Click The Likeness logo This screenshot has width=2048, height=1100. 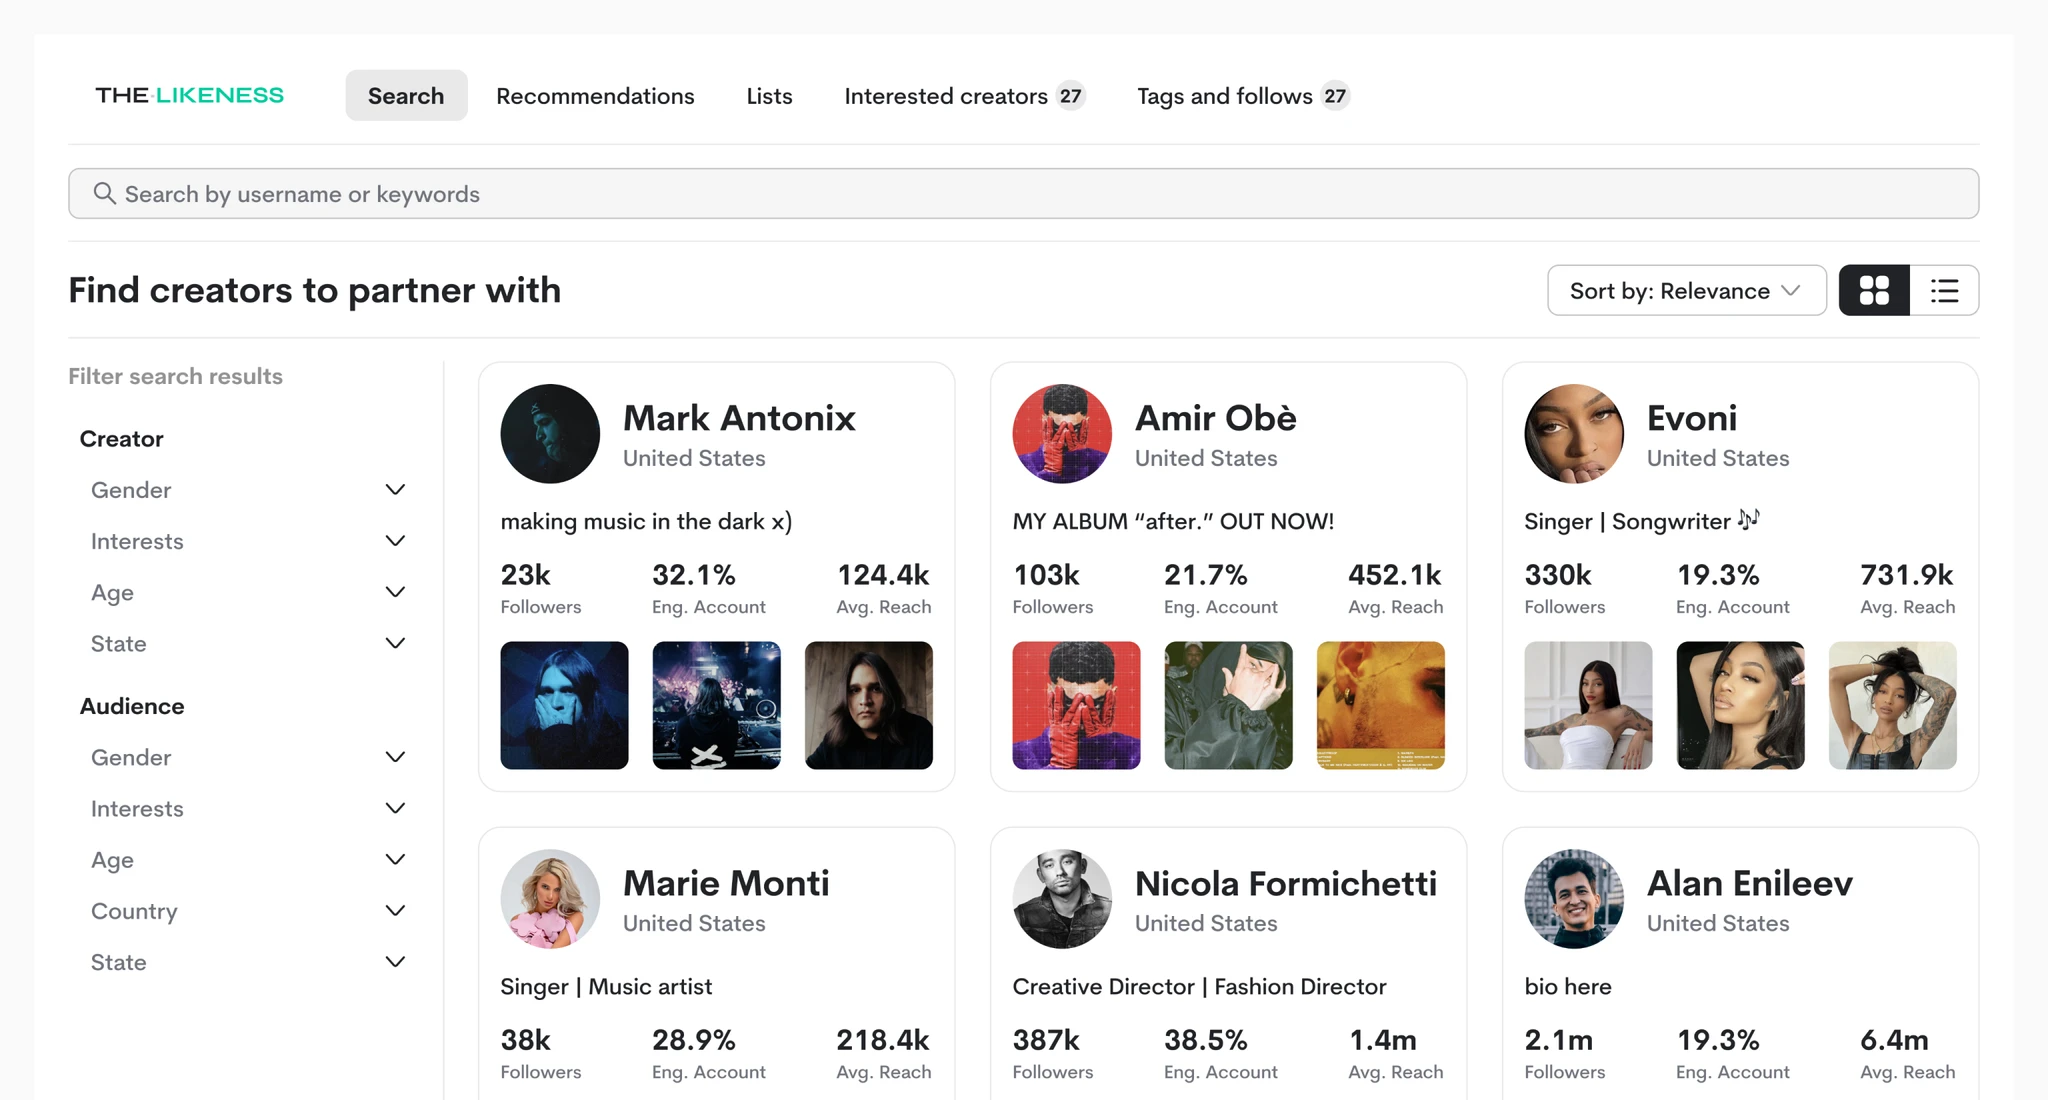tap(190, 95)
